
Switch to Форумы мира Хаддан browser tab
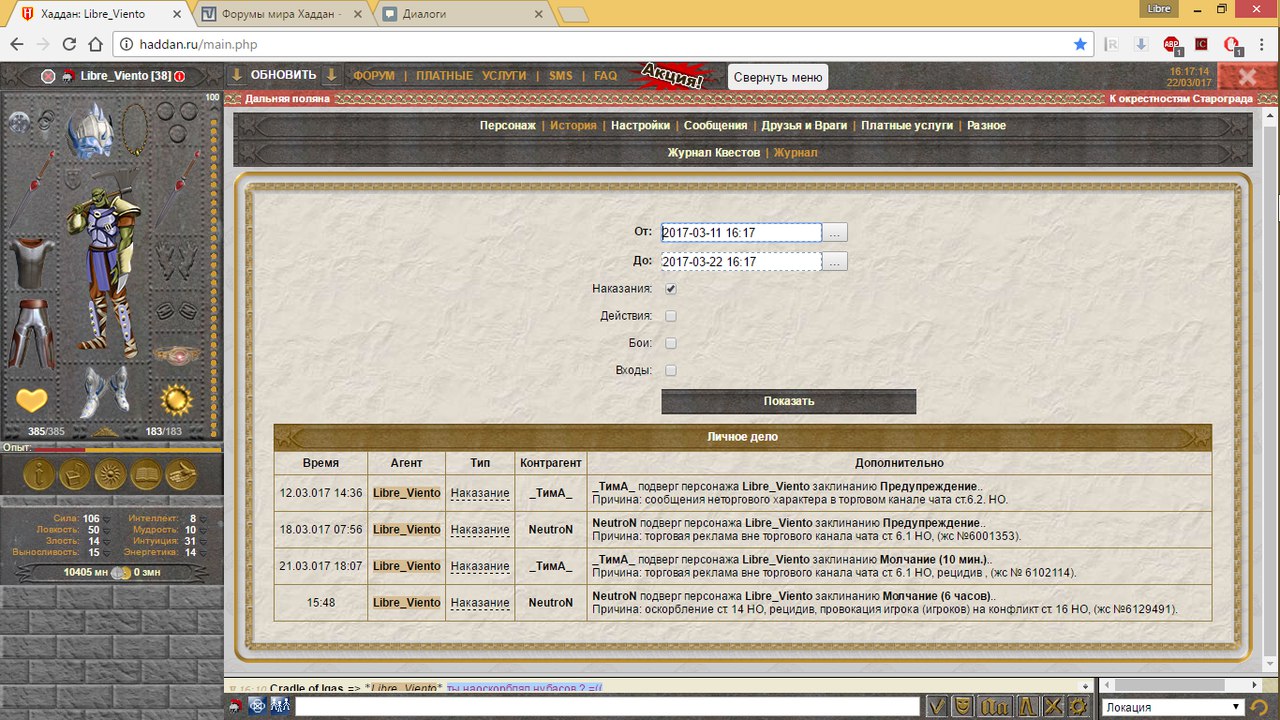pyautogui.click(x=283, y=14)
